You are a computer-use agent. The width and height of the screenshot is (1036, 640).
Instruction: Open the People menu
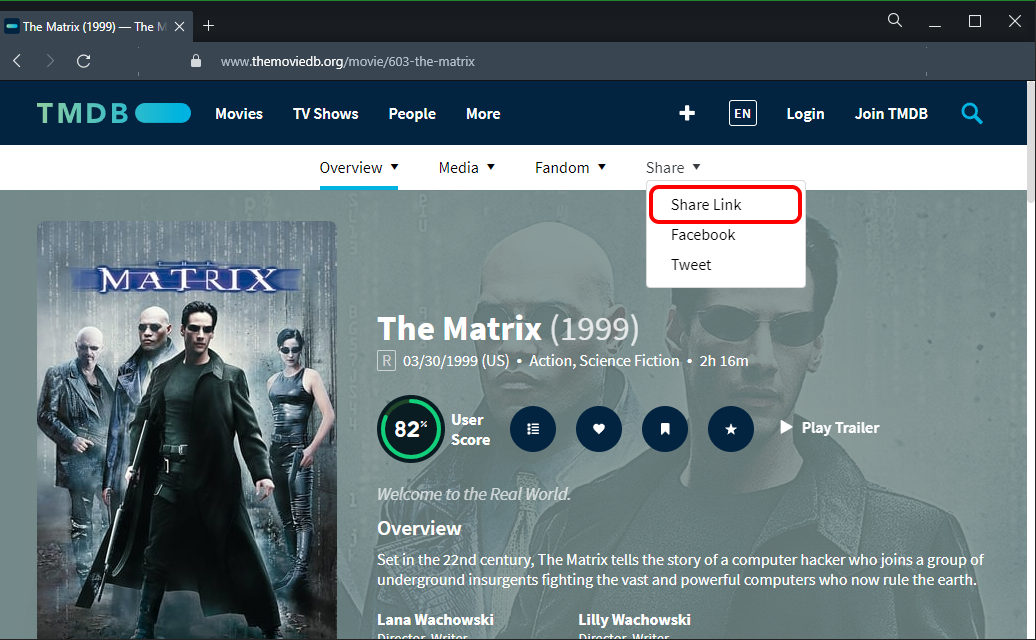(x=412, y=114)
